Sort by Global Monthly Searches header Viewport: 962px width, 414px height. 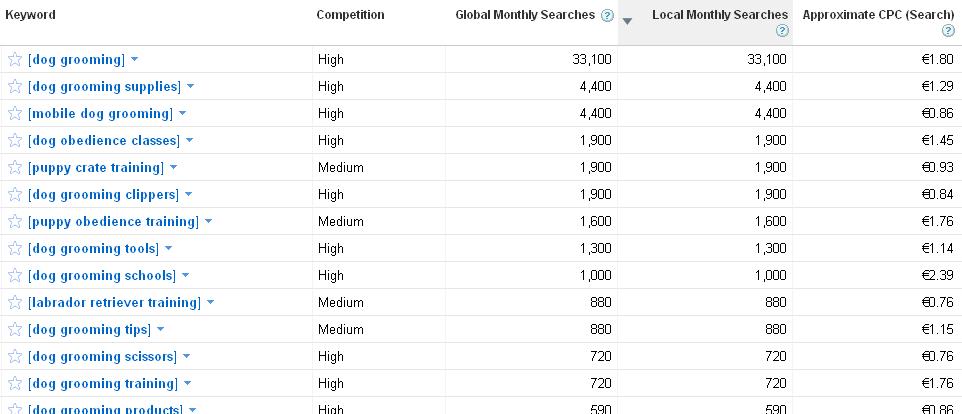(x=525, y=15)
